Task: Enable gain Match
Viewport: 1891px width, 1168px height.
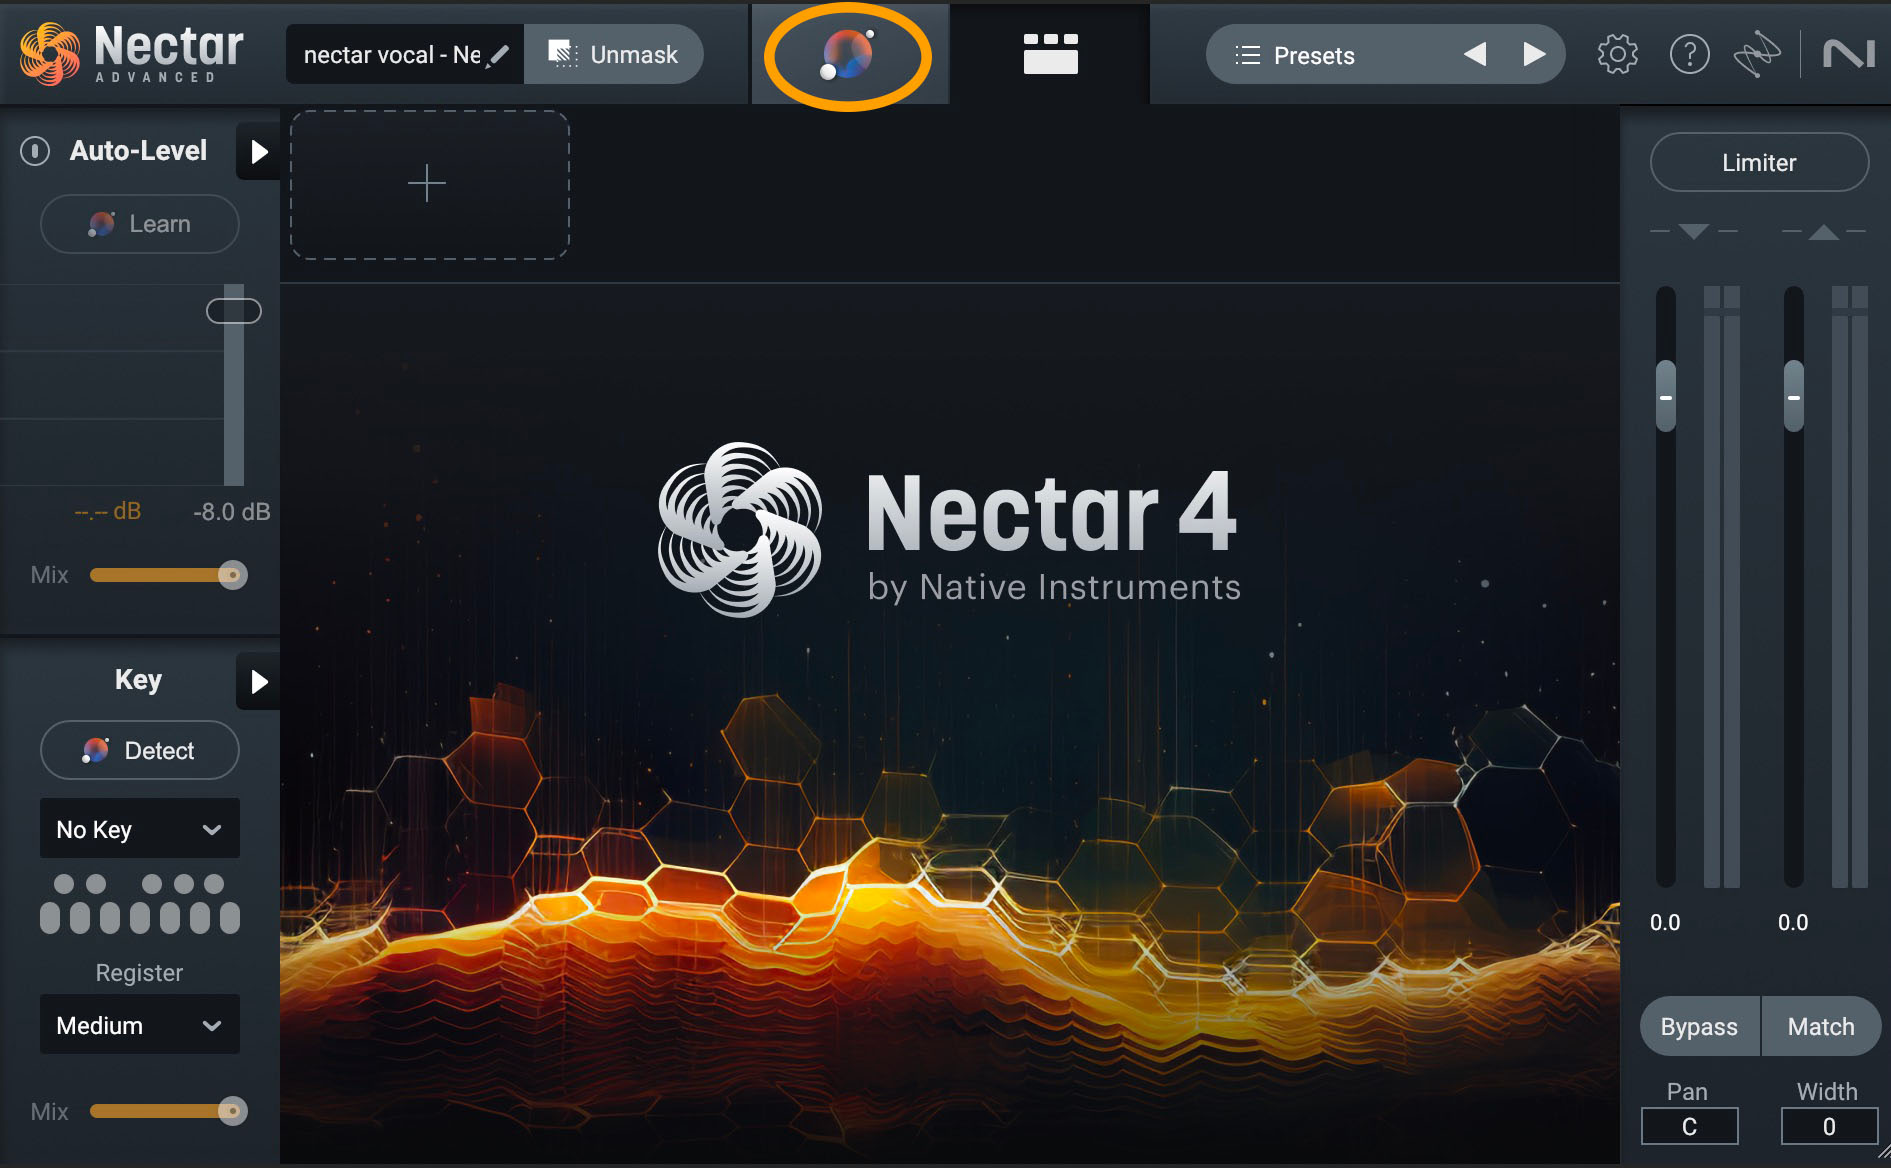Action: tap(1821, 1026)
